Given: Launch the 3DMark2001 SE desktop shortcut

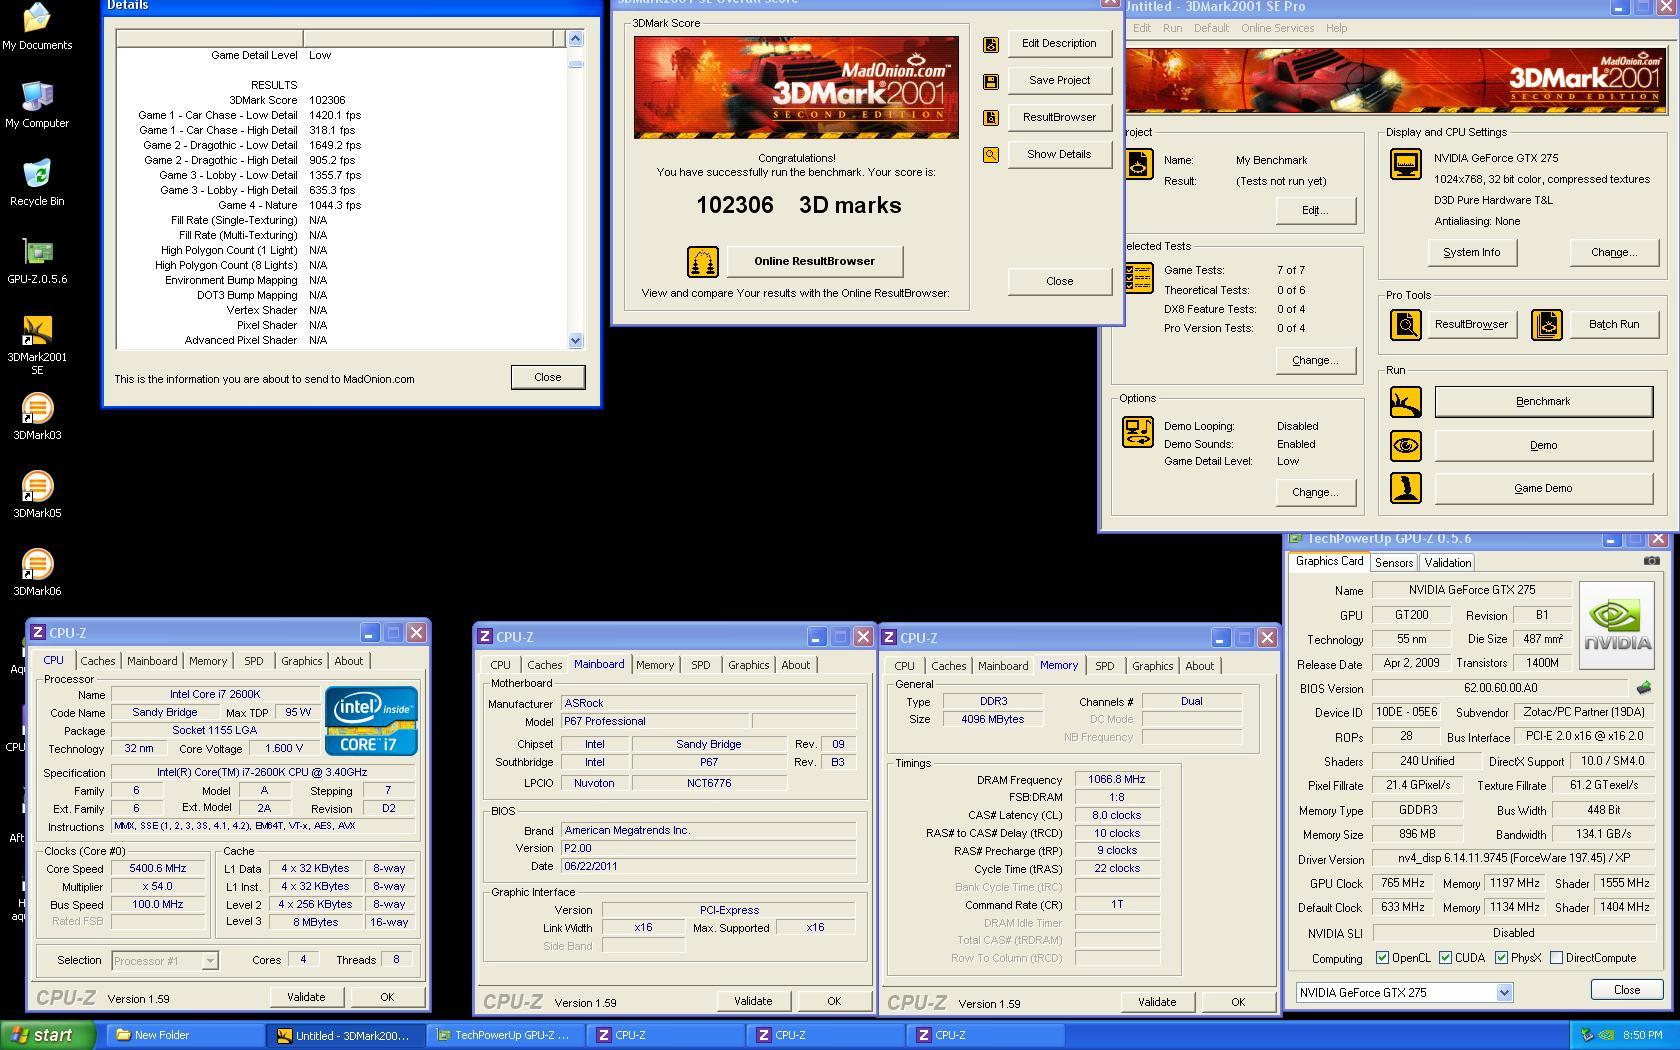Looking at the screenshot, I should [37, 345].
